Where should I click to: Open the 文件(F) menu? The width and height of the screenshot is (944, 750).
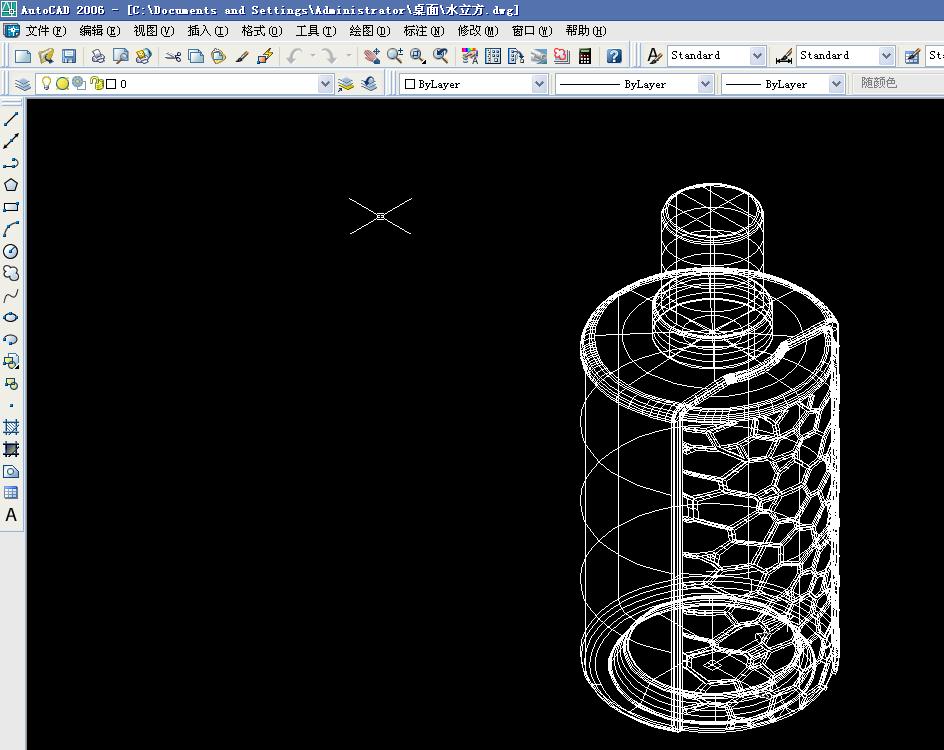tap(46, 31)
